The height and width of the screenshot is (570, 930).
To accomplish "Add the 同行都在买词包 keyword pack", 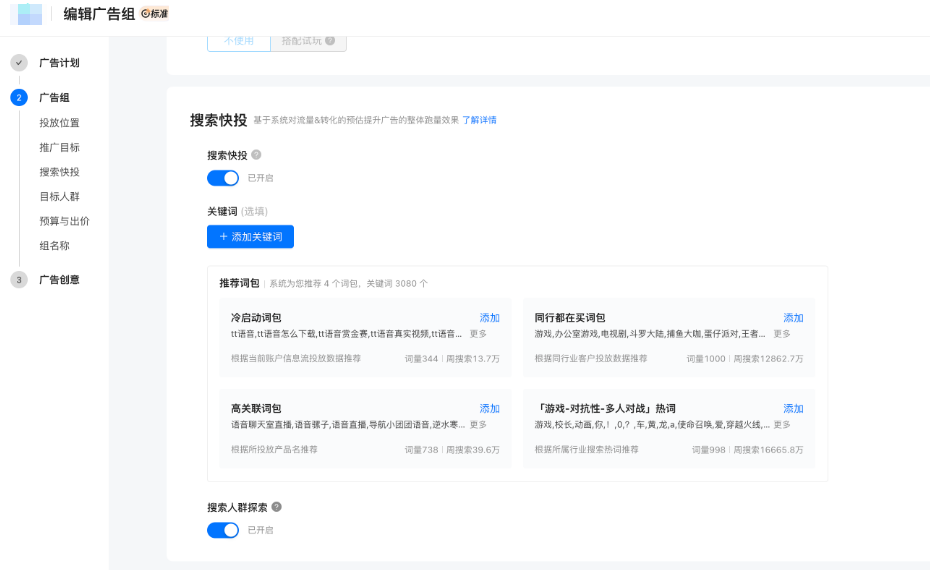I will (x=793, y=318).
